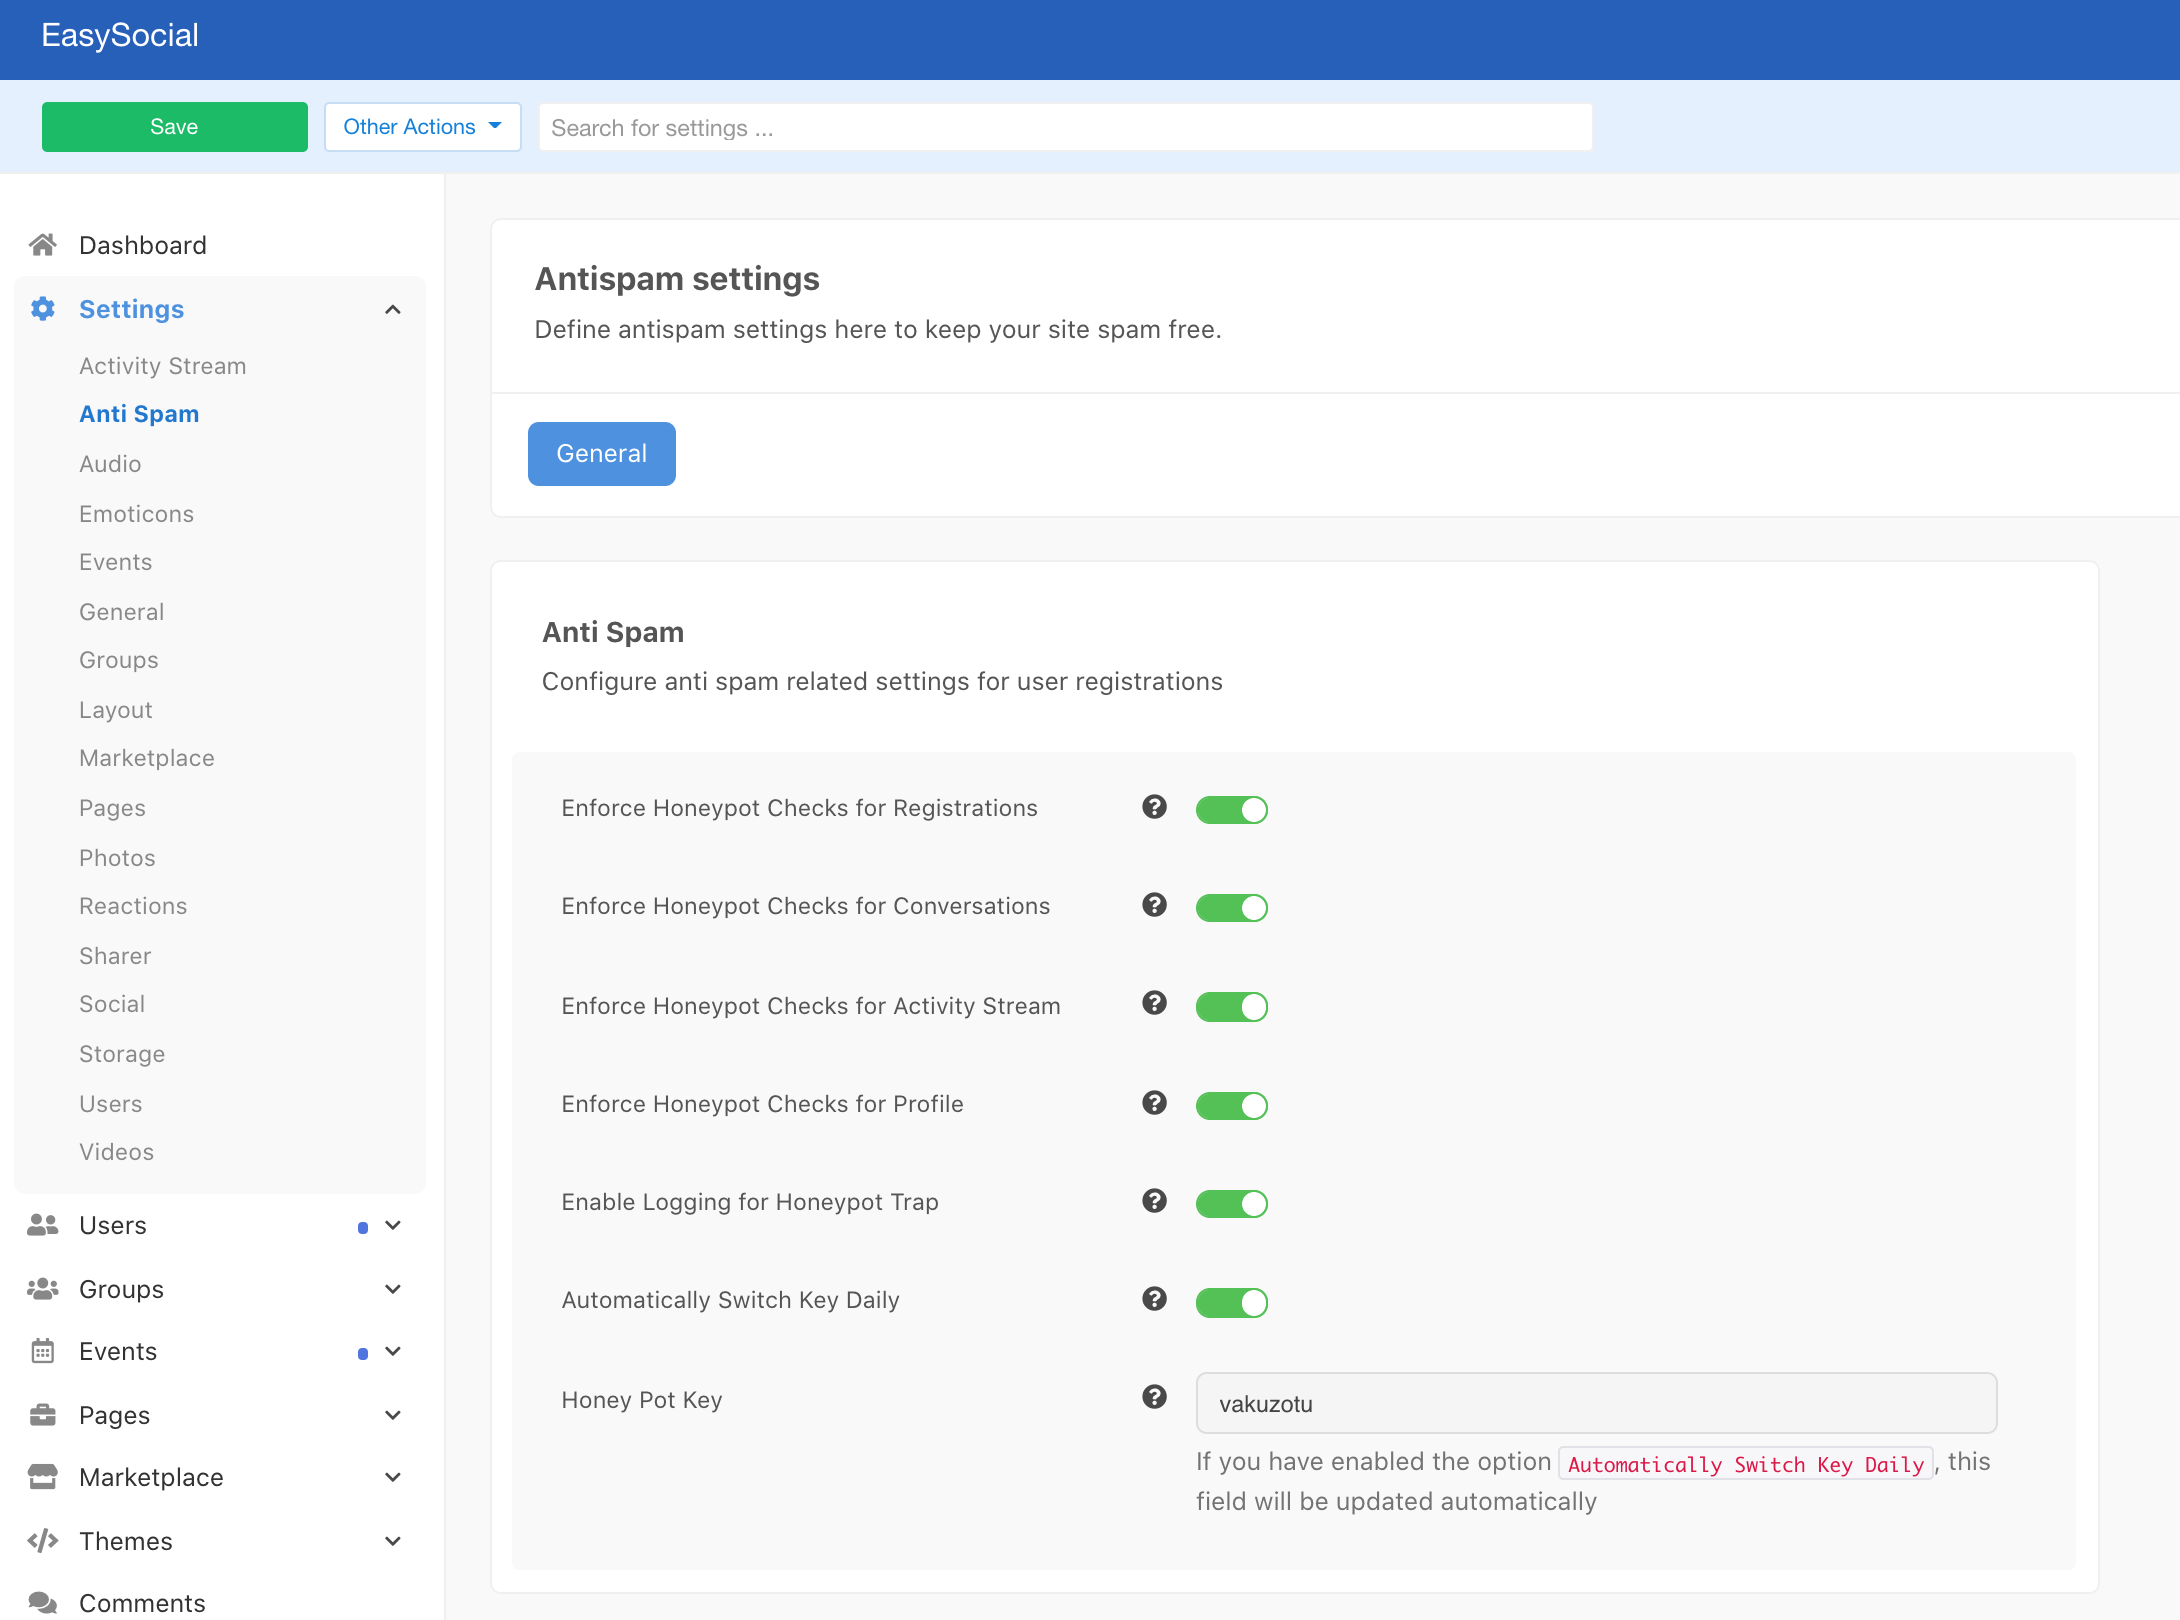Click the Honey Pot Key text field
This screenshot has height=1620, width=2180.
pos(1597,1403)
